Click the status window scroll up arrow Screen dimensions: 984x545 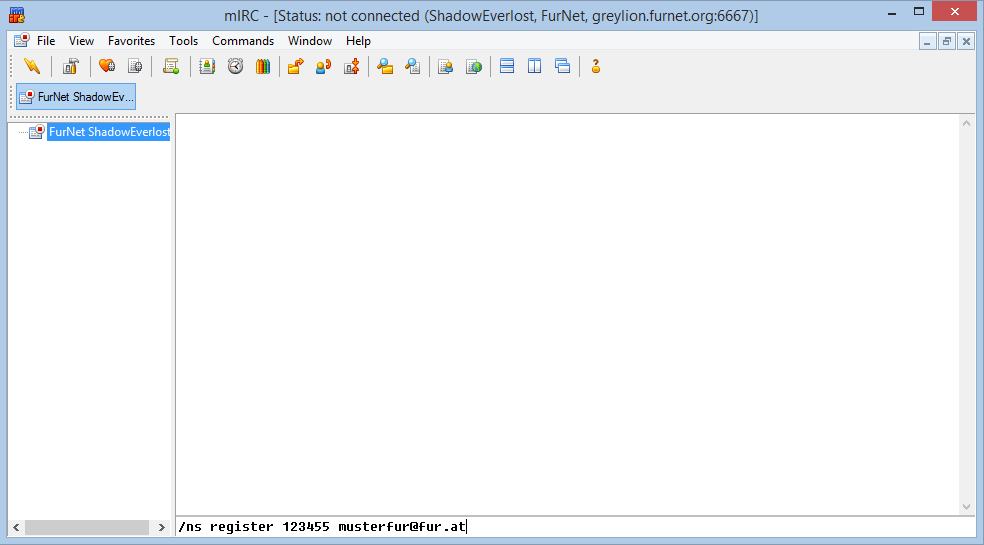click(966, 123)
